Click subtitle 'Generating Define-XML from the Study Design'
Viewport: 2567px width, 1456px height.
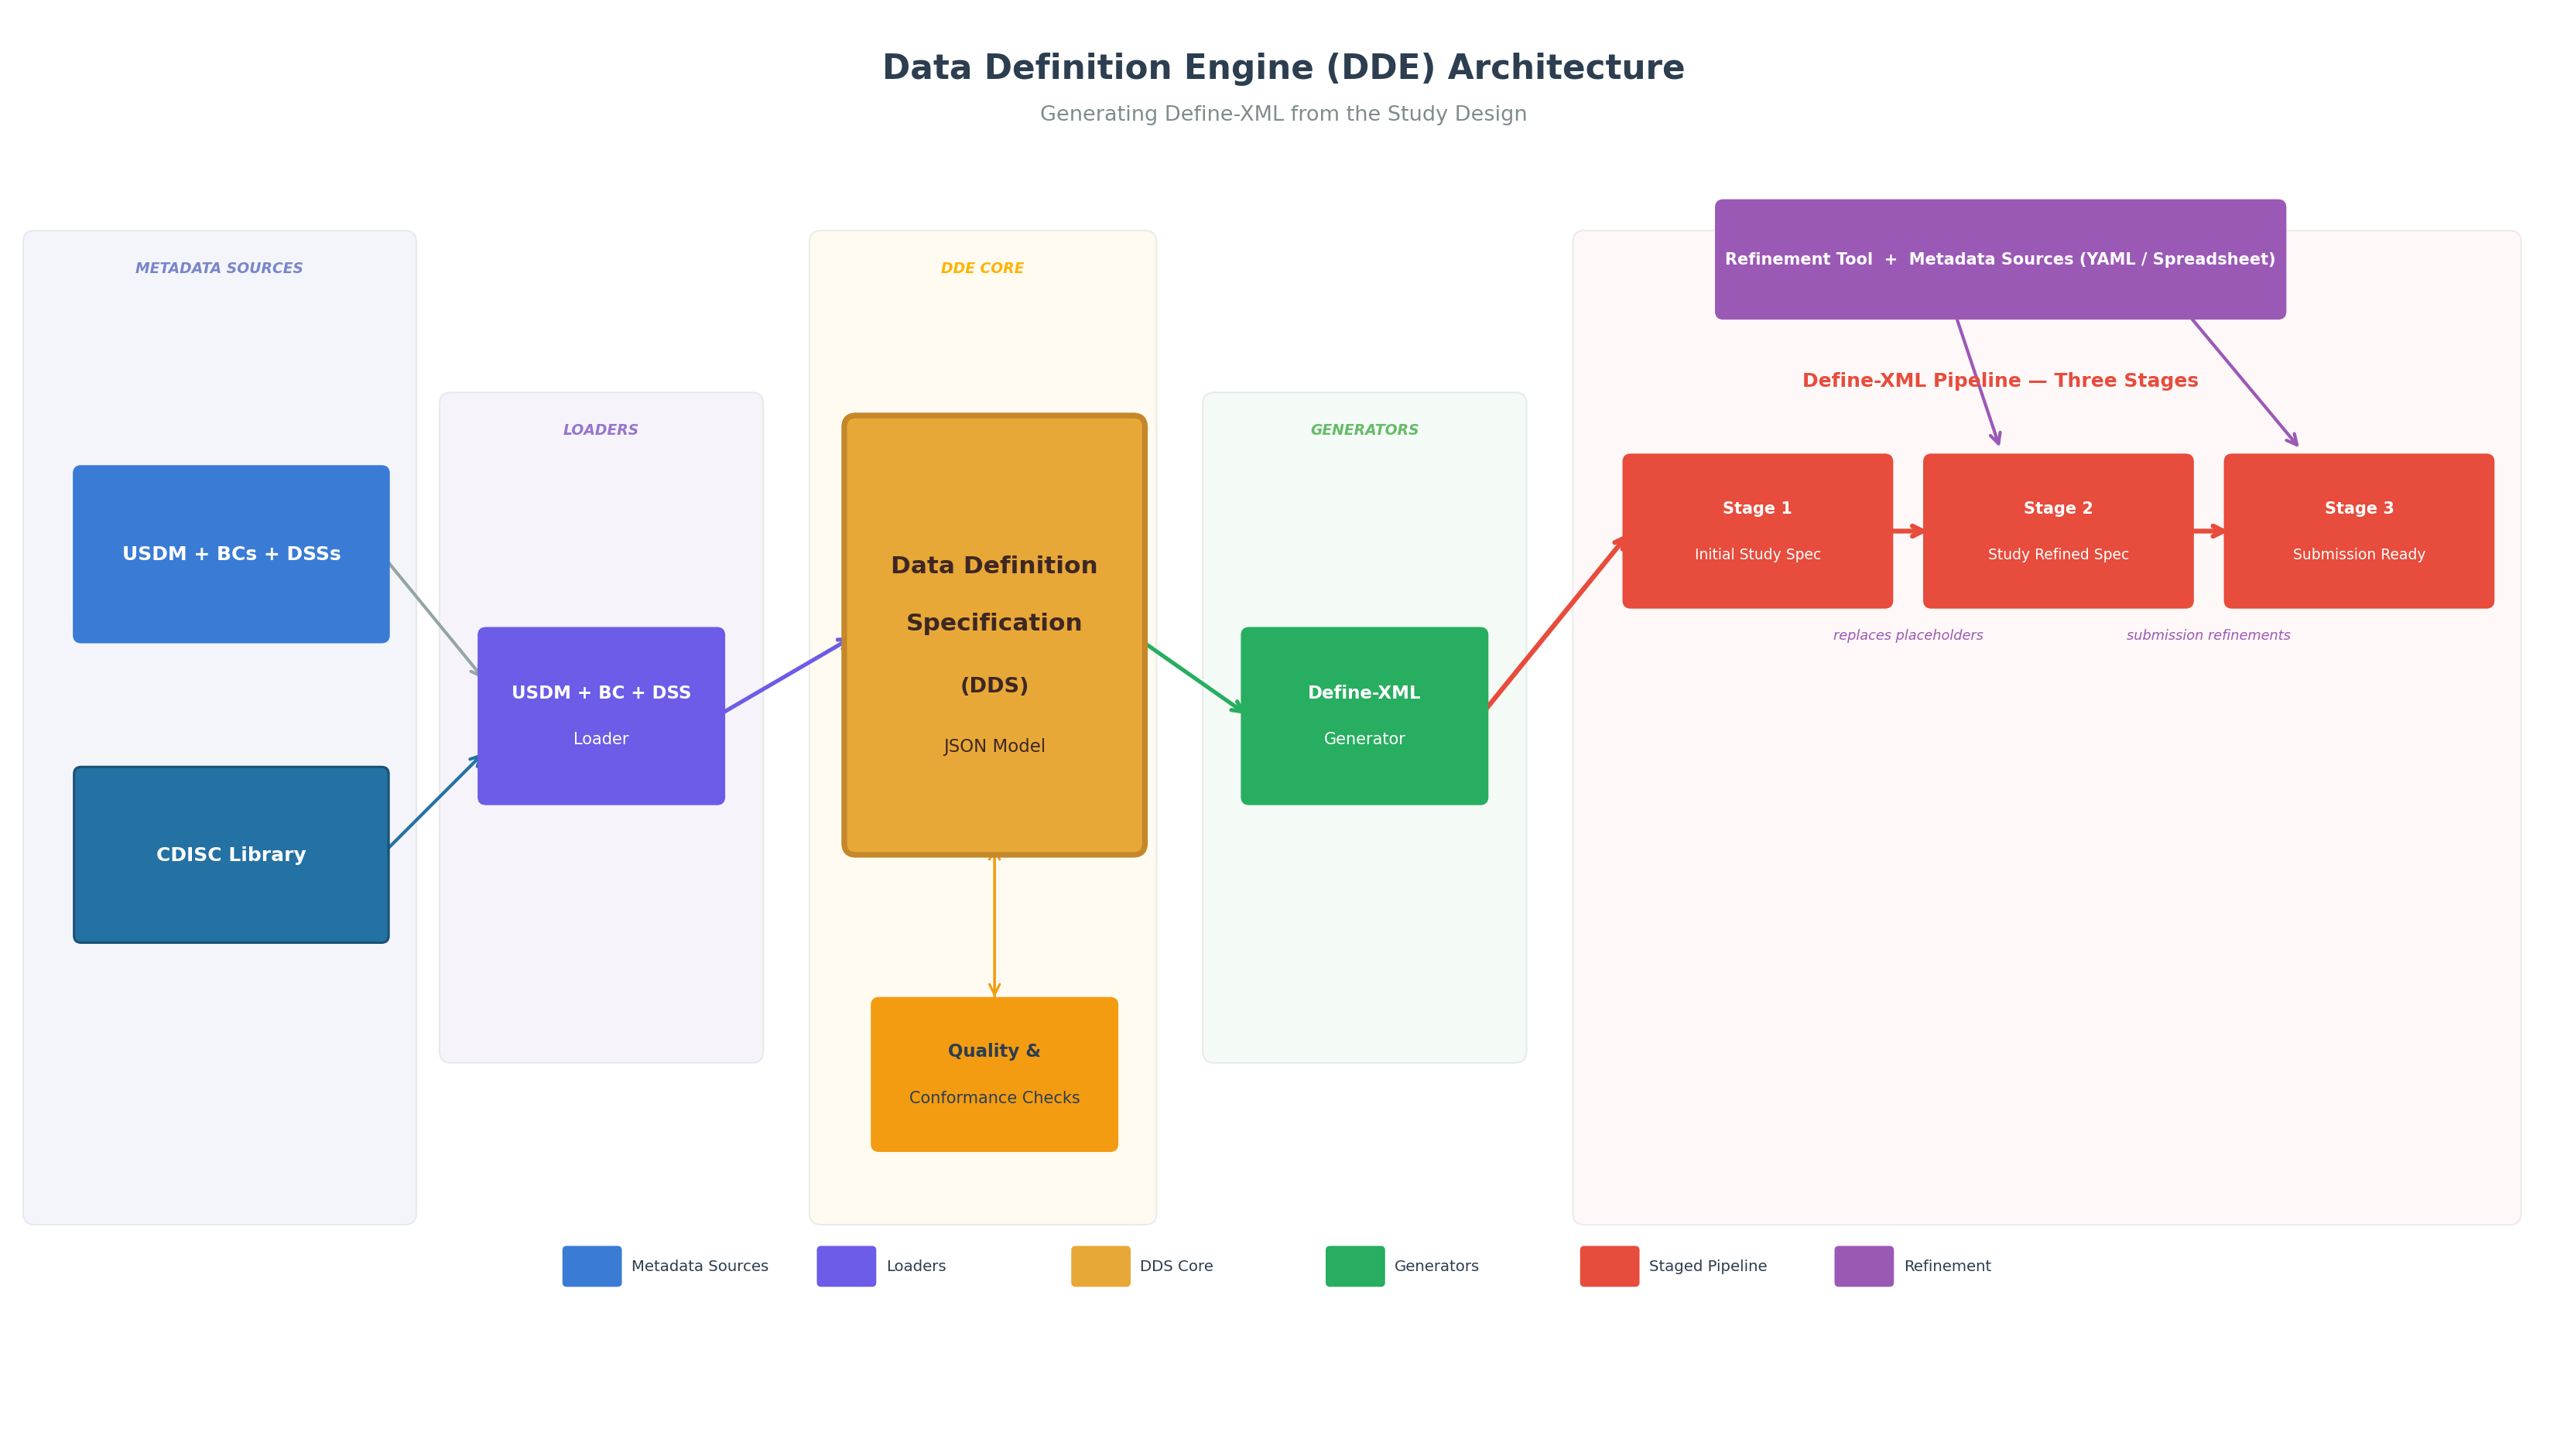coord(1283,114)
